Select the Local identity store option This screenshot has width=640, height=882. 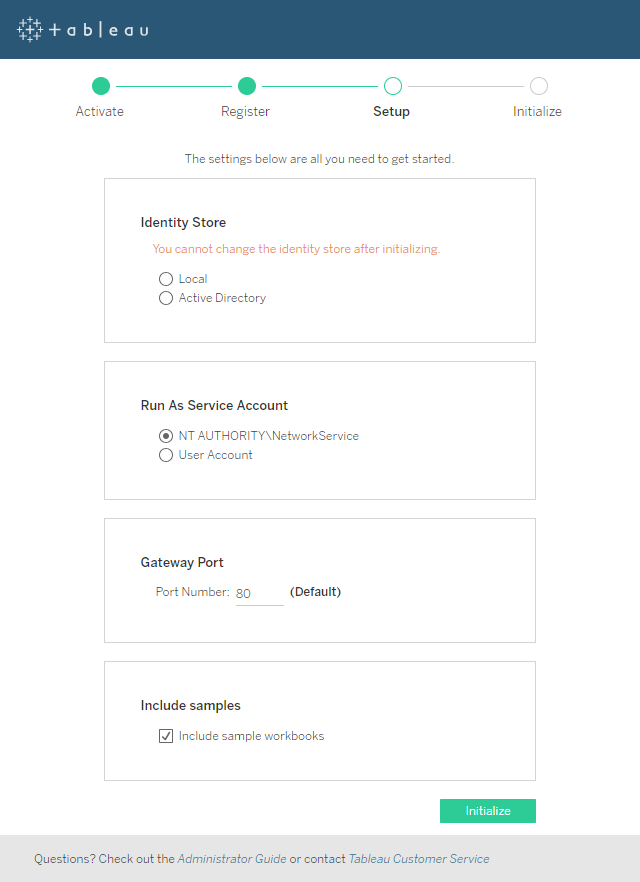[166, 279]
